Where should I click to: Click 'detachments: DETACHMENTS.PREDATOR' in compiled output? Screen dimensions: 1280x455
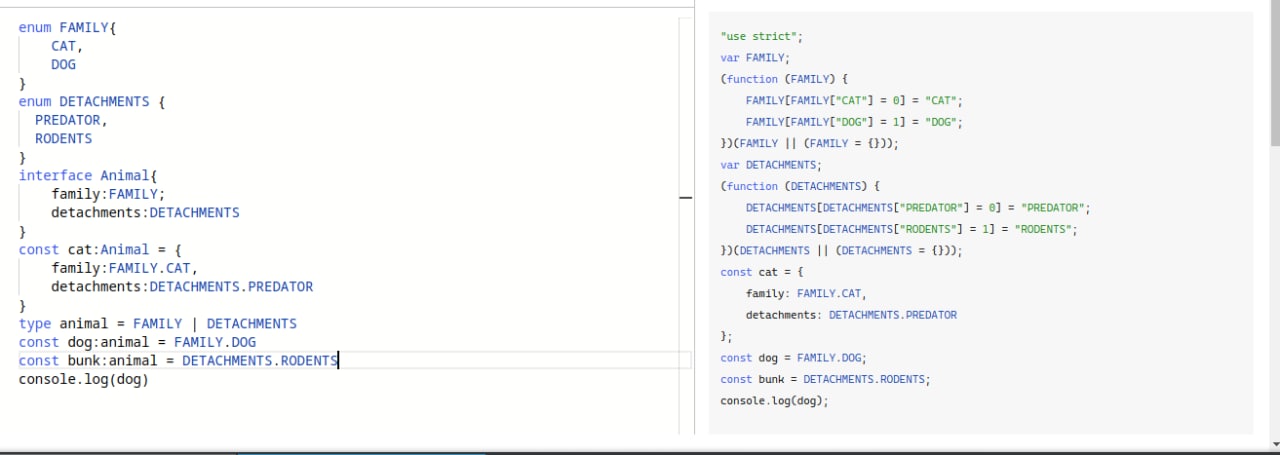pos(851,315)
